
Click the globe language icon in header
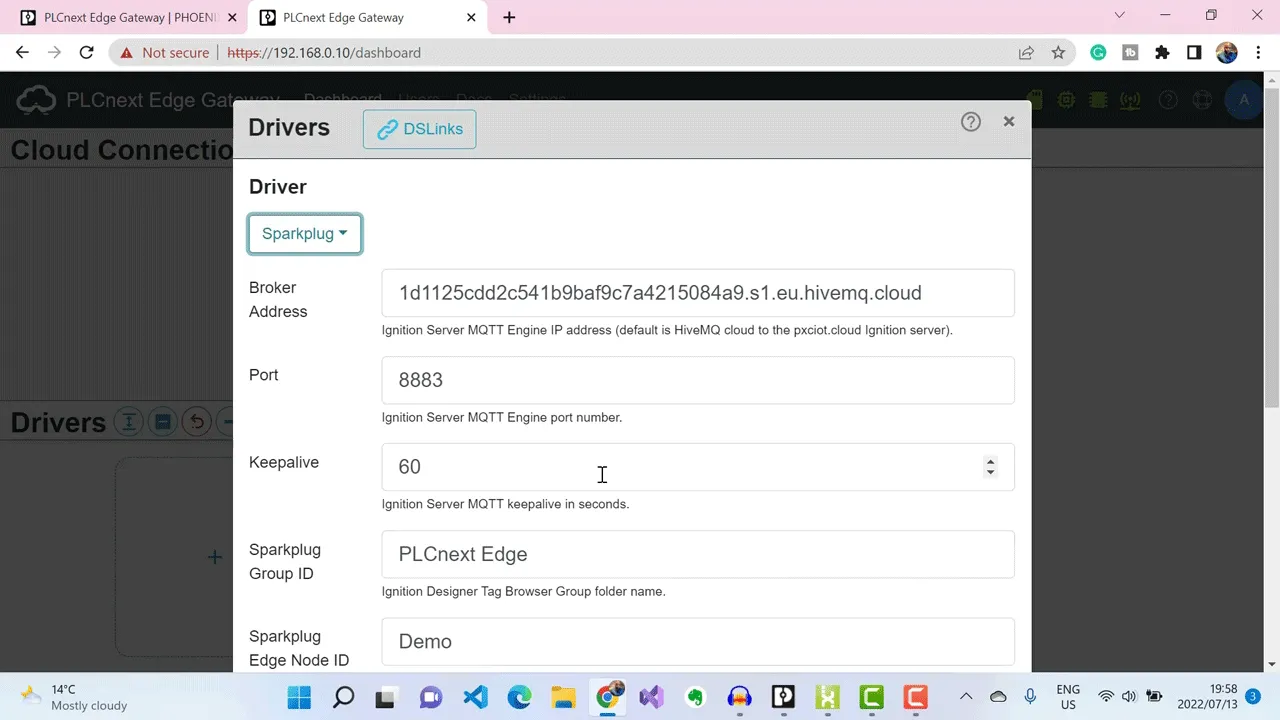coord(1203,100)
